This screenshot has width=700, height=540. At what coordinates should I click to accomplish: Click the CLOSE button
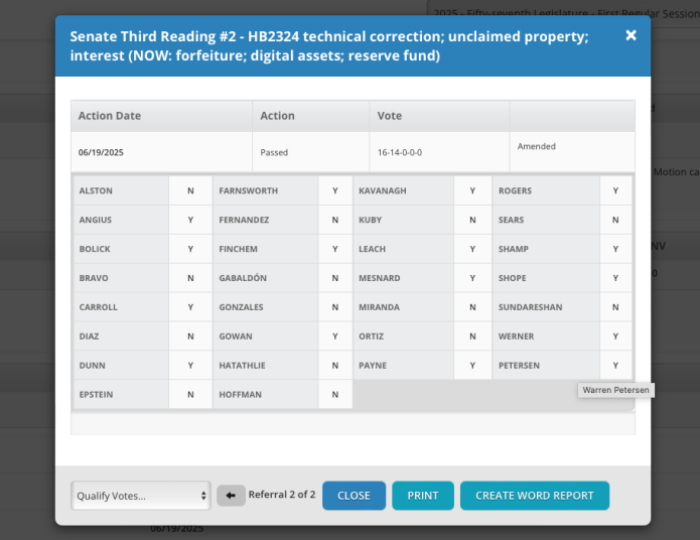354,495
